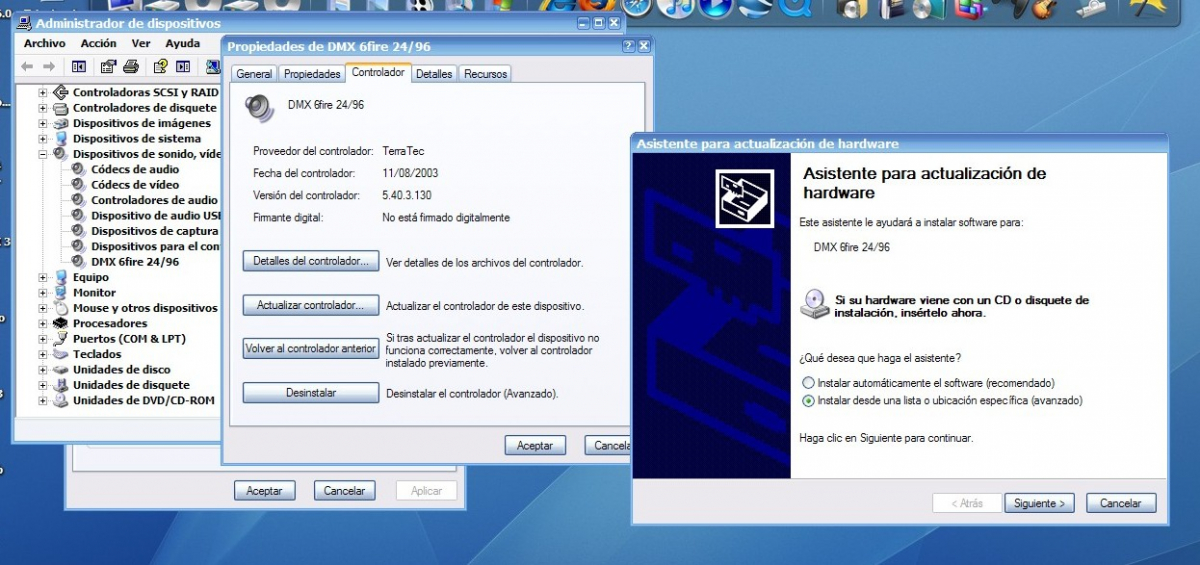1200x565 pixels.
Task: Click the Procesadores chip icon
Action: (x=61, y=323)
